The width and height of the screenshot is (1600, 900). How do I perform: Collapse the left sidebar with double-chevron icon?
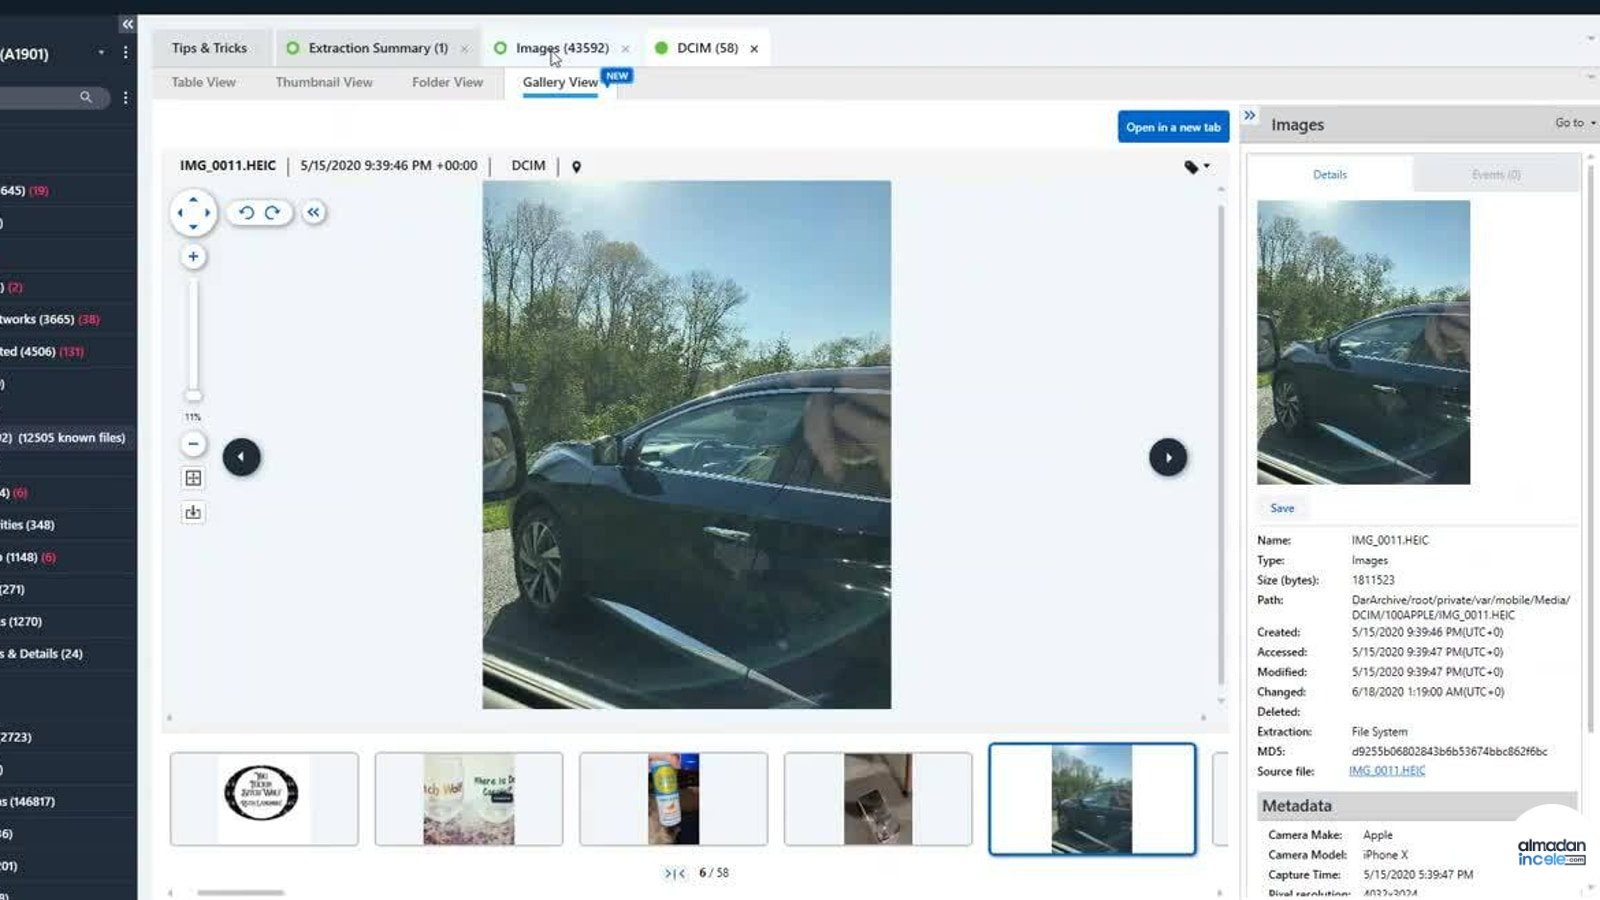click(127, 24)
